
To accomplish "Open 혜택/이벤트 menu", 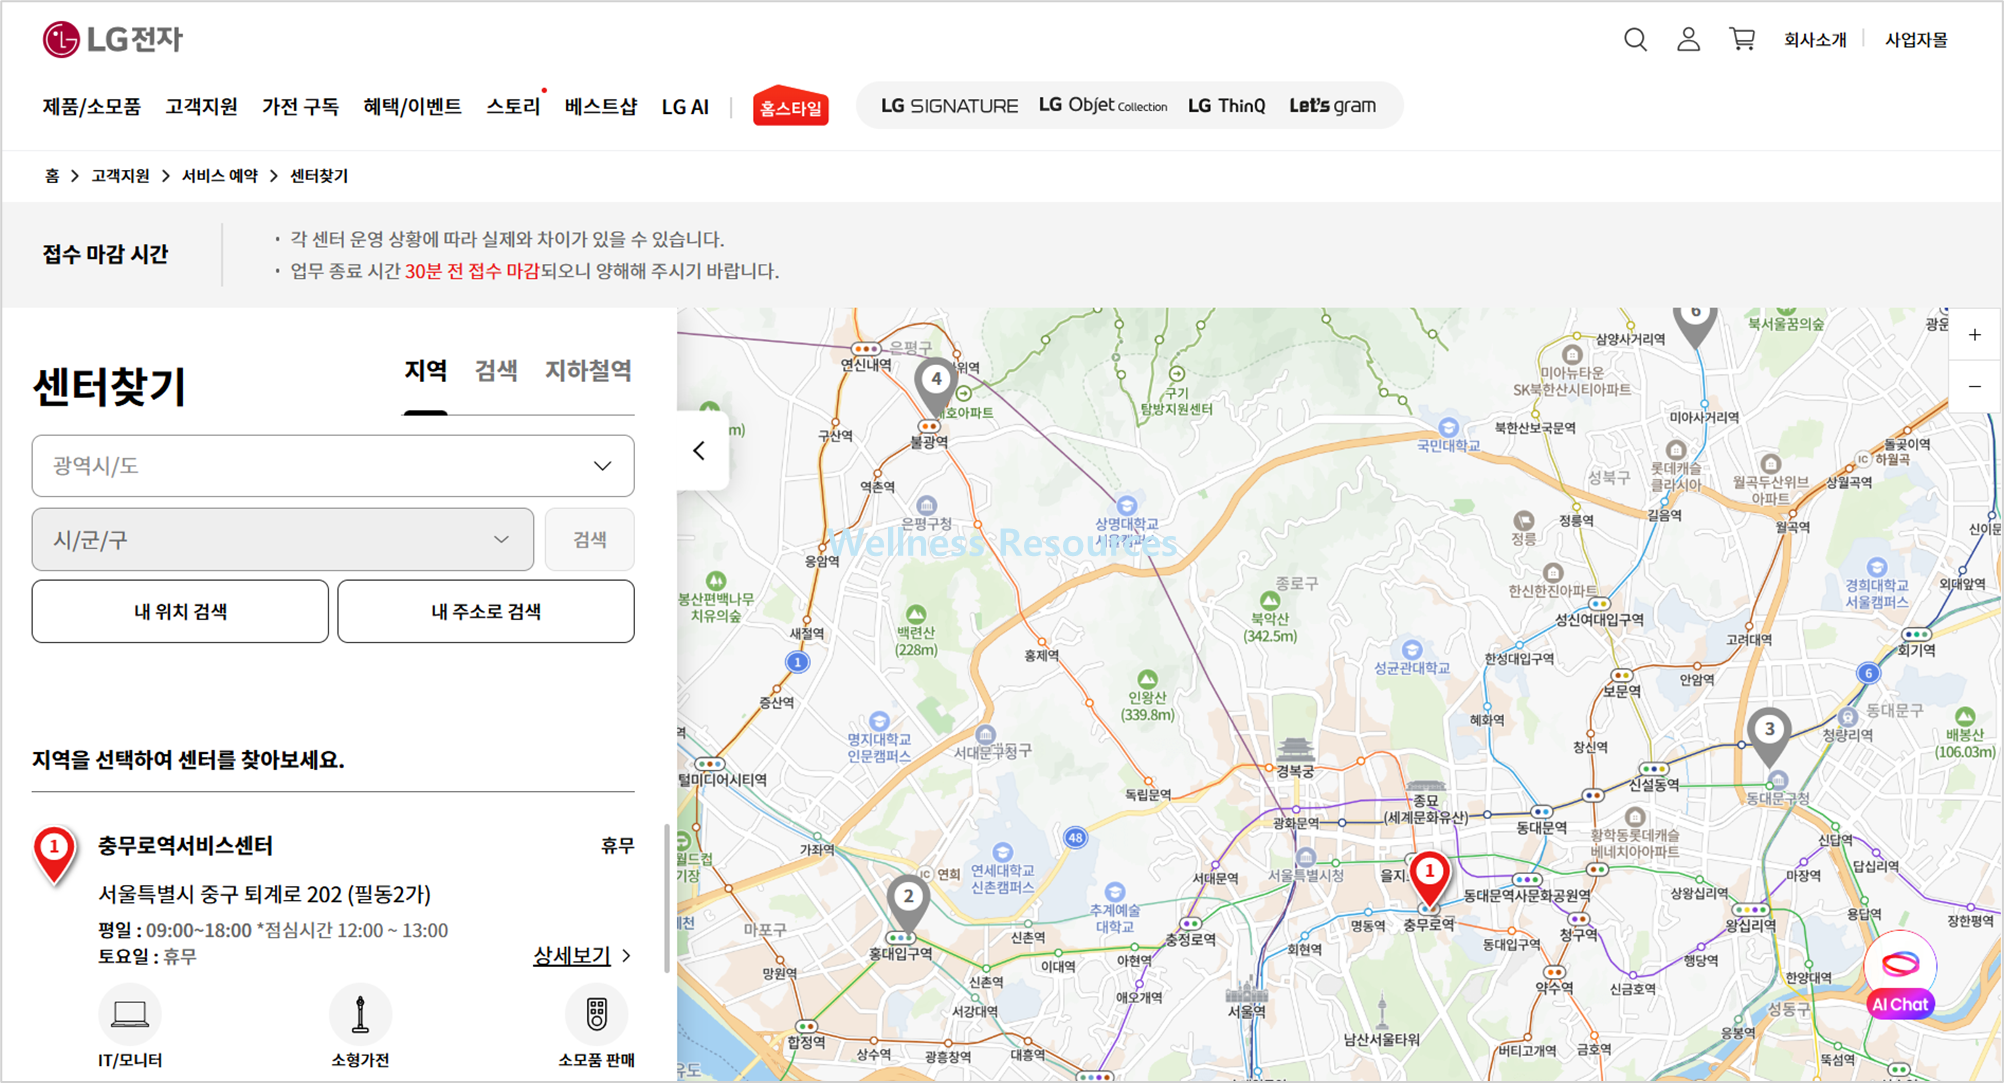I will click(x=412, y=106).
